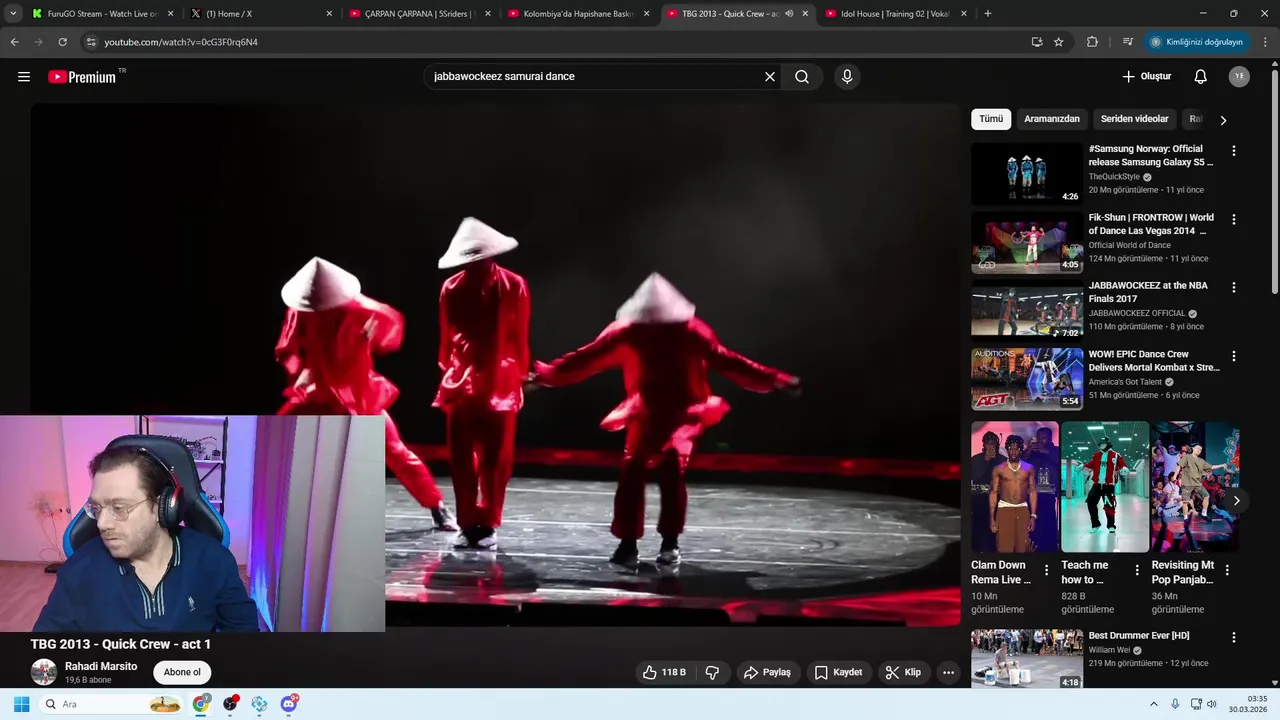This screenshot has height=720, width=1280.
Task: Reload the page in browser
Action: click(62, 42)
